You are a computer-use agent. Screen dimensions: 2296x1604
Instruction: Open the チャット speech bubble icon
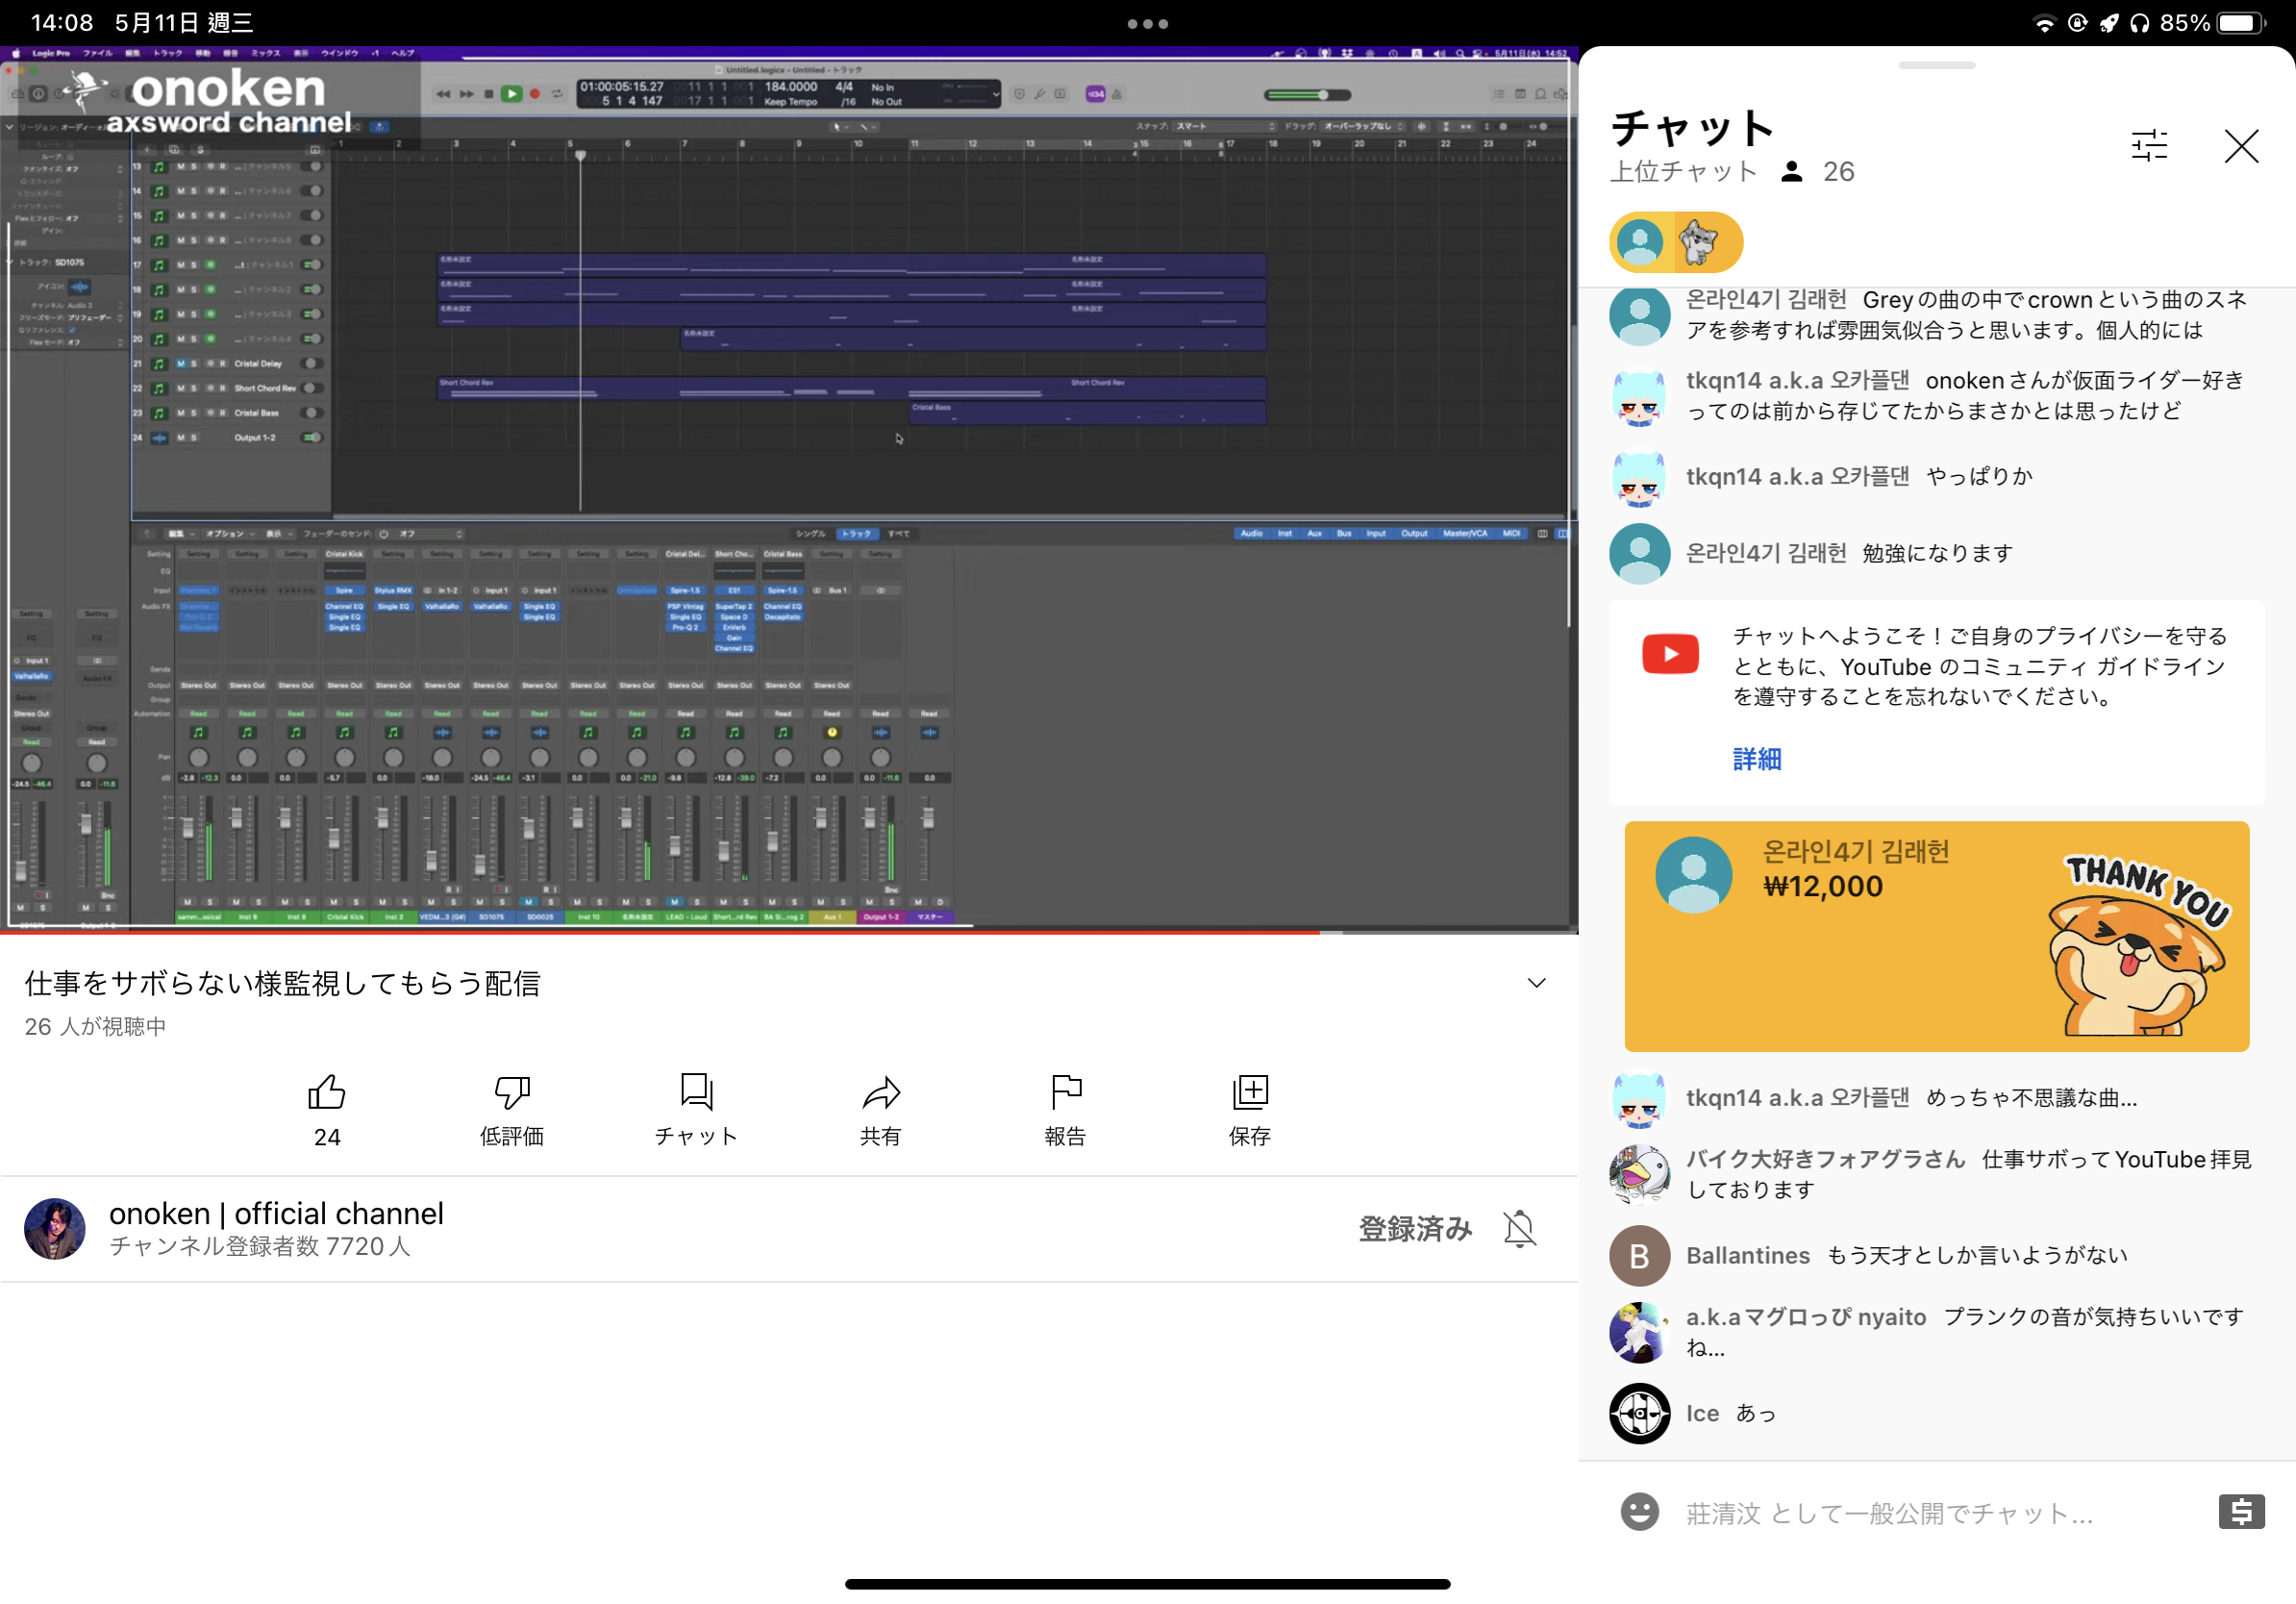(696, 1092)
